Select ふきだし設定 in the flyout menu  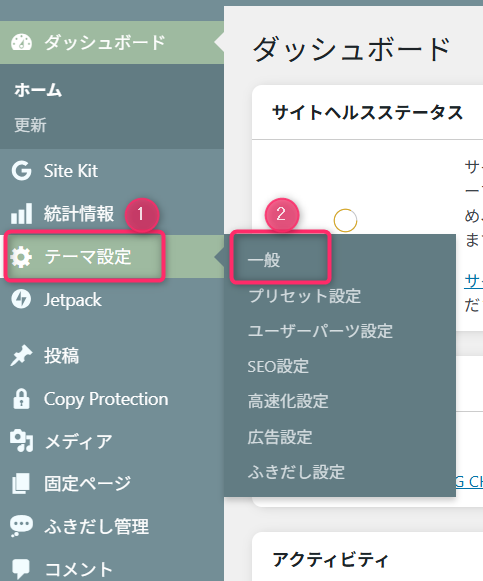[296, 472]
